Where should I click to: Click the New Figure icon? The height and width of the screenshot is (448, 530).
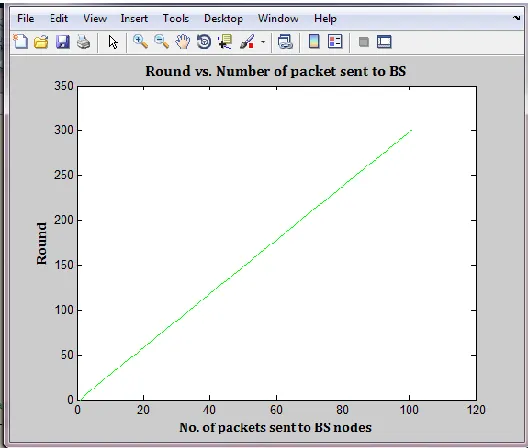pos(21,42)
